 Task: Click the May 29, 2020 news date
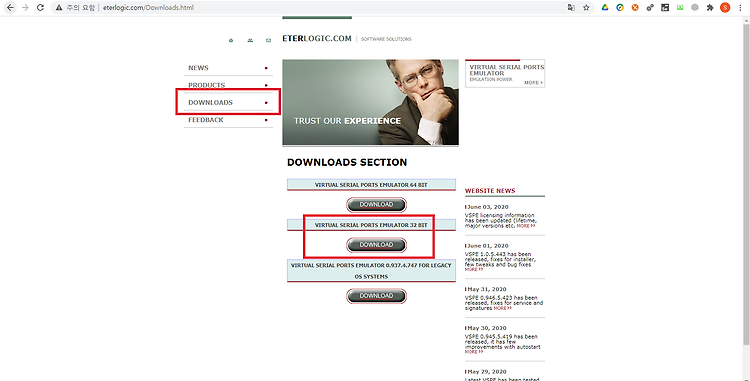coord(486,371)
